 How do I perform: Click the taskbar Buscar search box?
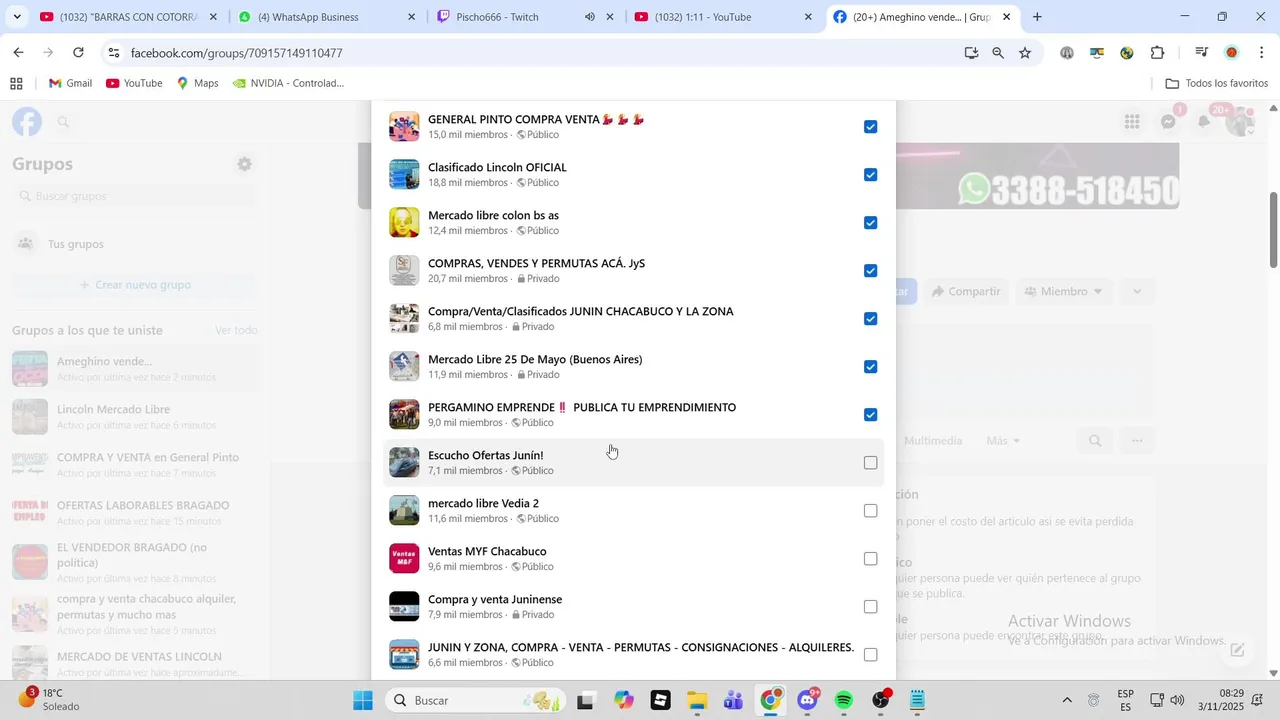[x=474, y=700]
